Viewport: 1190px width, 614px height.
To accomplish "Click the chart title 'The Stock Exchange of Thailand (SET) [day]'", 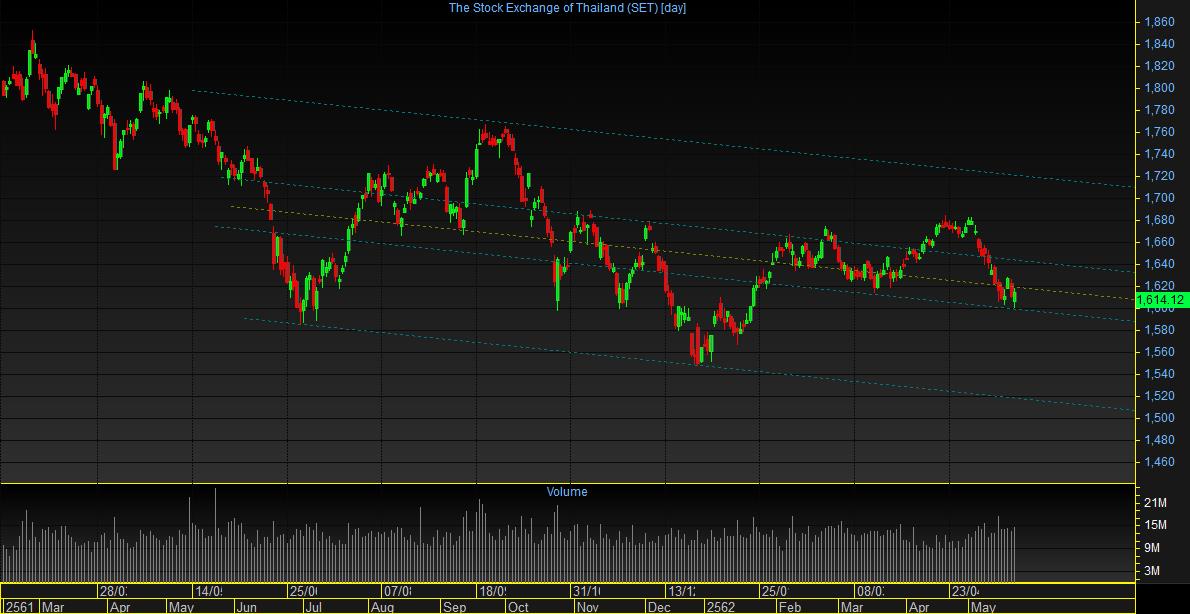I will [568, 8].
